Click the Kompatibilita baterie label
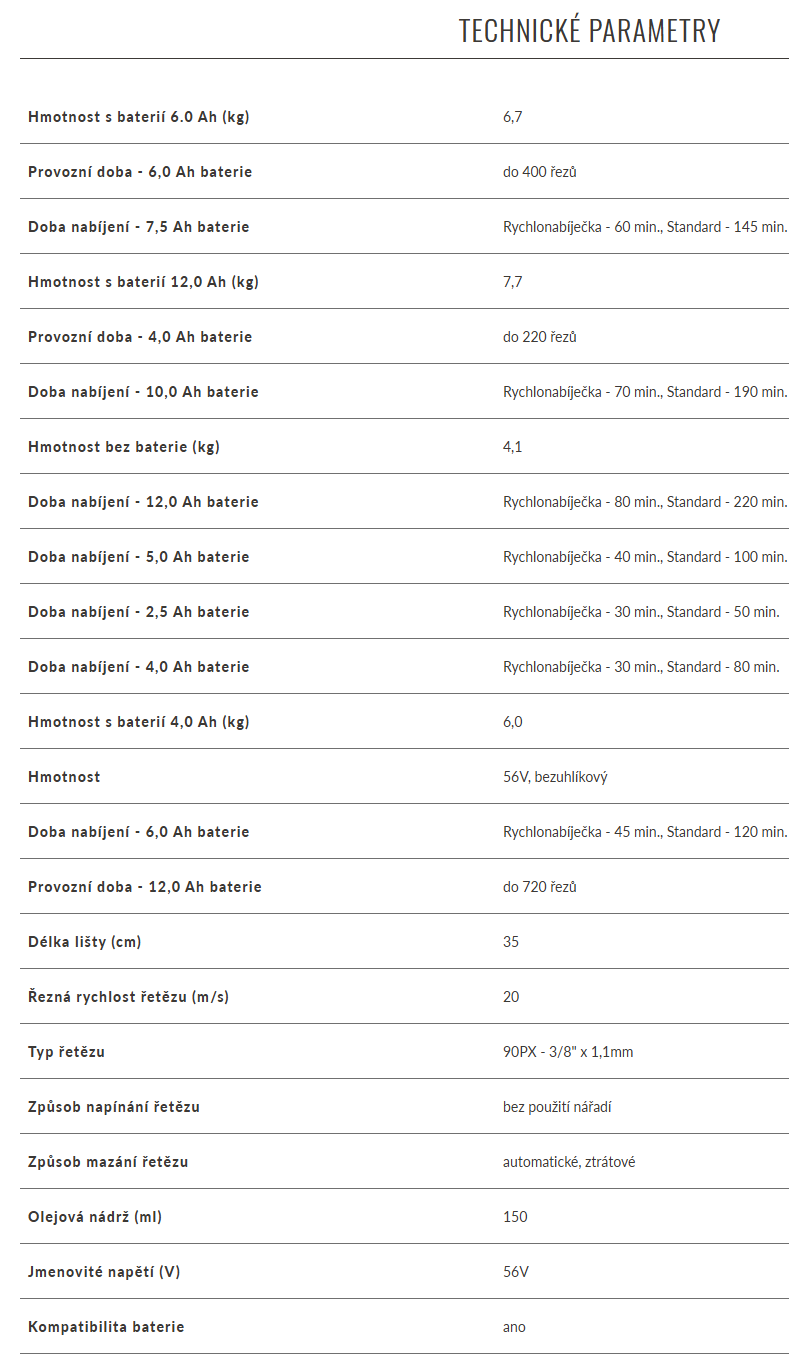 [106, 1327]
